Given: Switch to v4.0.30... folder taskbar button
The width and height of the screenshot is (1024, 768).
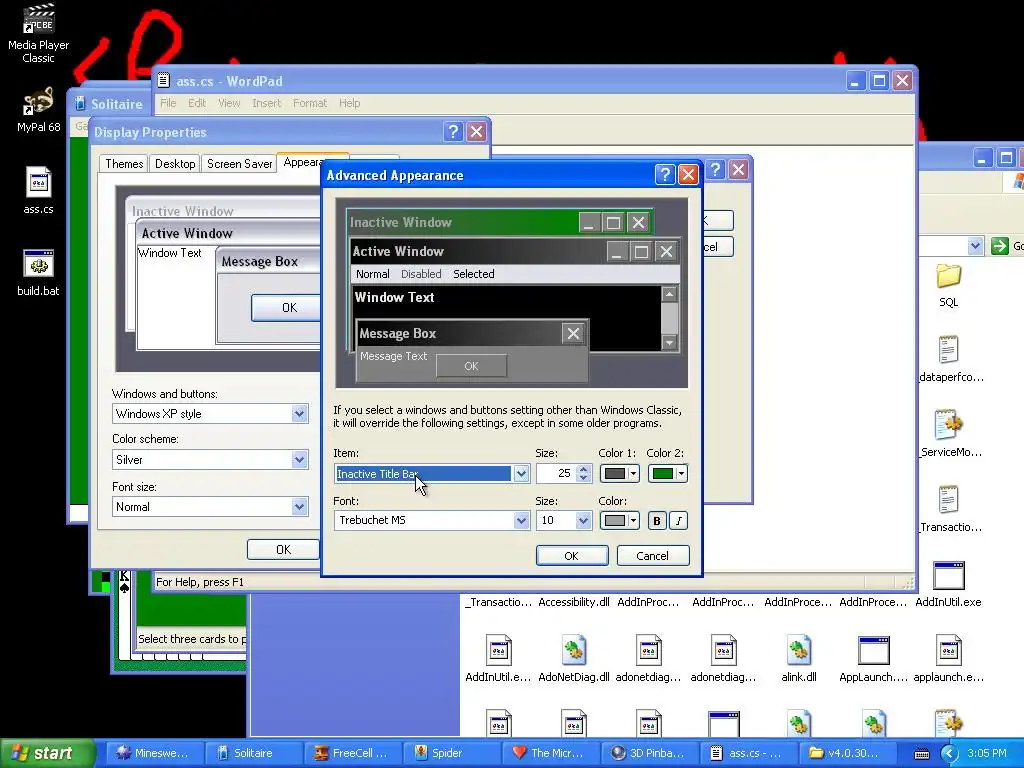Looking at the screenshot, I should coord(848,753).
